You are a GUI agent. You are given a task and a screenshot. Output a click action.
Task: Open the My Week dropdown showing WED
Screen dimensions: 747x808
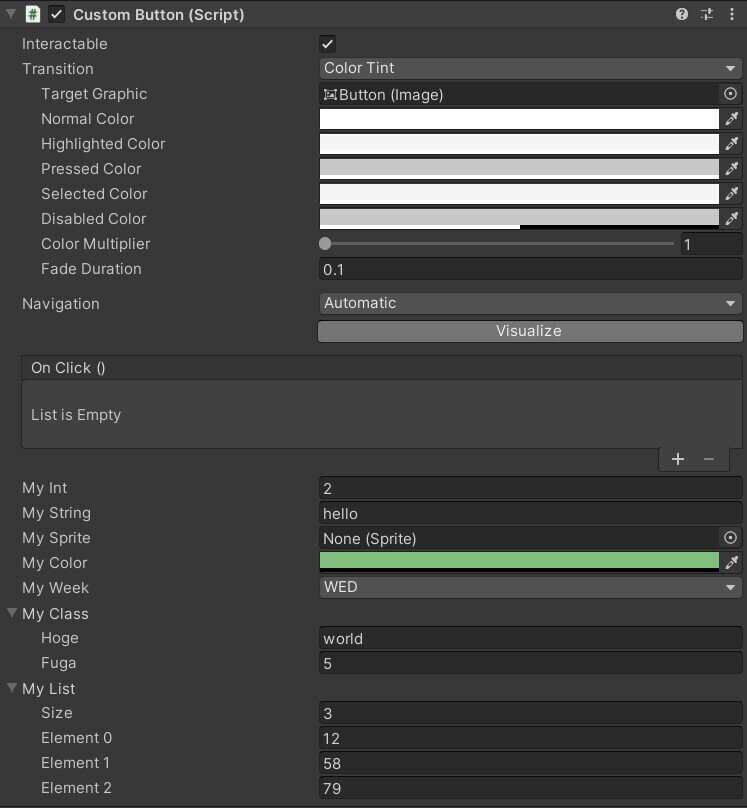(531, 587)
